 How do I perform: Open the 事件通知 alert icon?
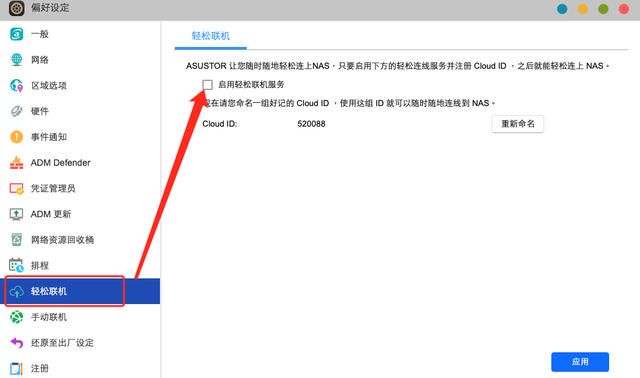click(16, 137)
